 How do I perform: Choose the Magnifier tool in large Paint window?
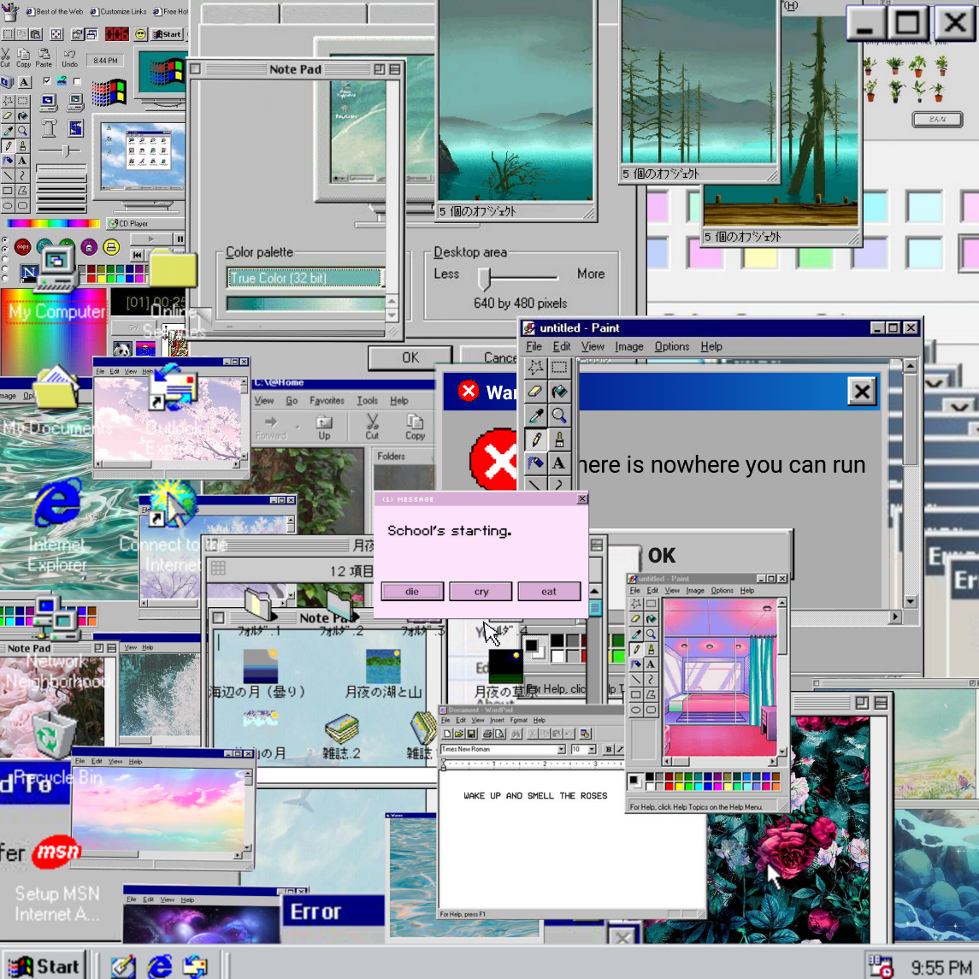[x=559, y=416]
